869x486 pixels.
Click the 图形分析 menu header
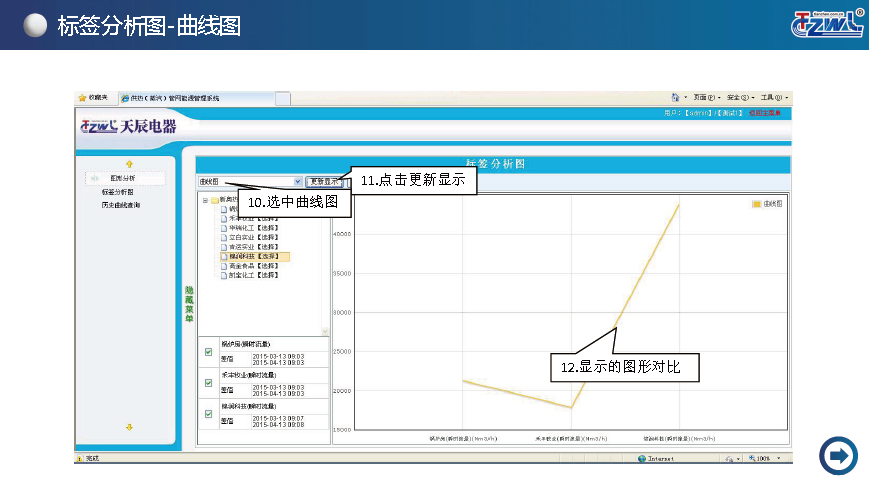125,178
